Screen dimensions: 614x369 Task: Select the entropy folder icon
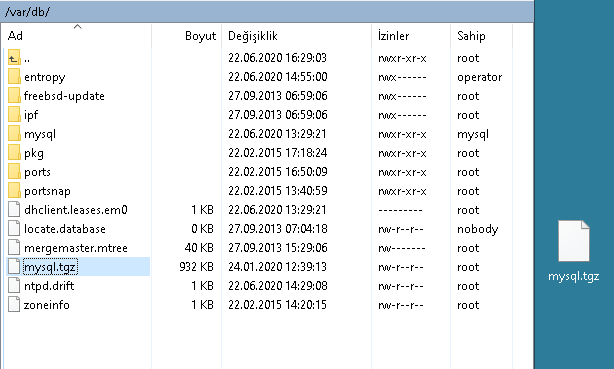[x=14, y=77]
